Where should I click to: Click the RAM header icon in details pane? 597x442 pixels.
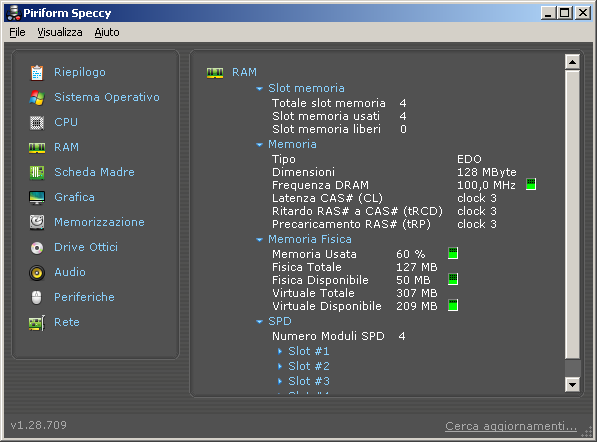(215, 72)
